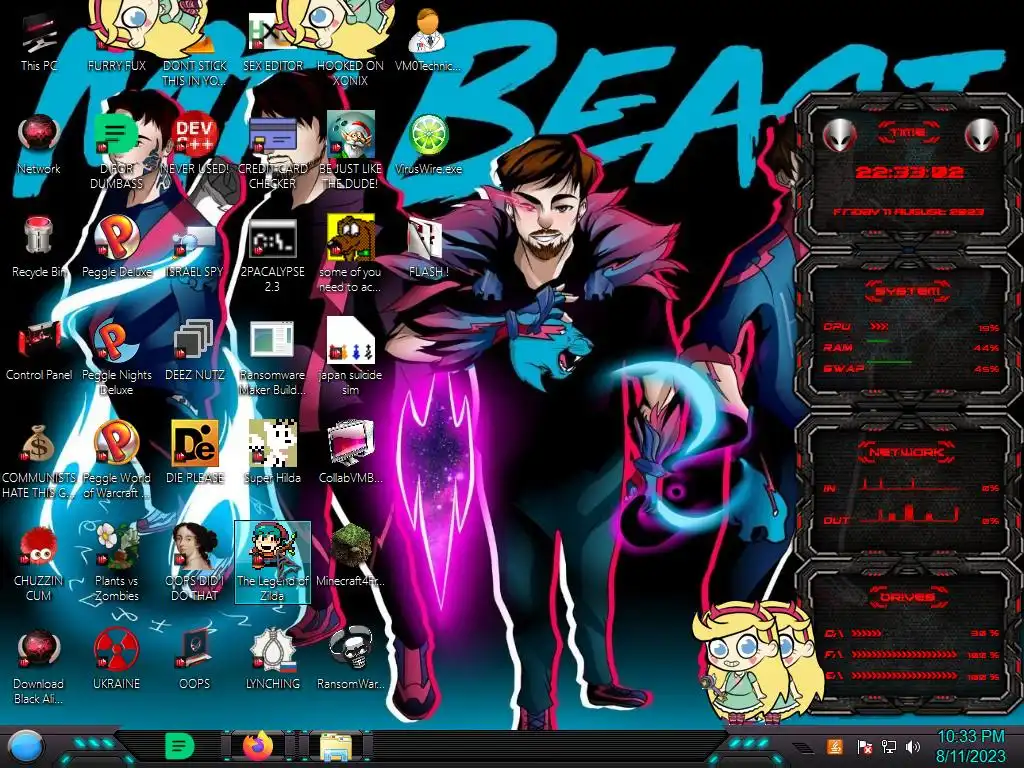Show hidden tray icons striped button

tap(802, 747)
